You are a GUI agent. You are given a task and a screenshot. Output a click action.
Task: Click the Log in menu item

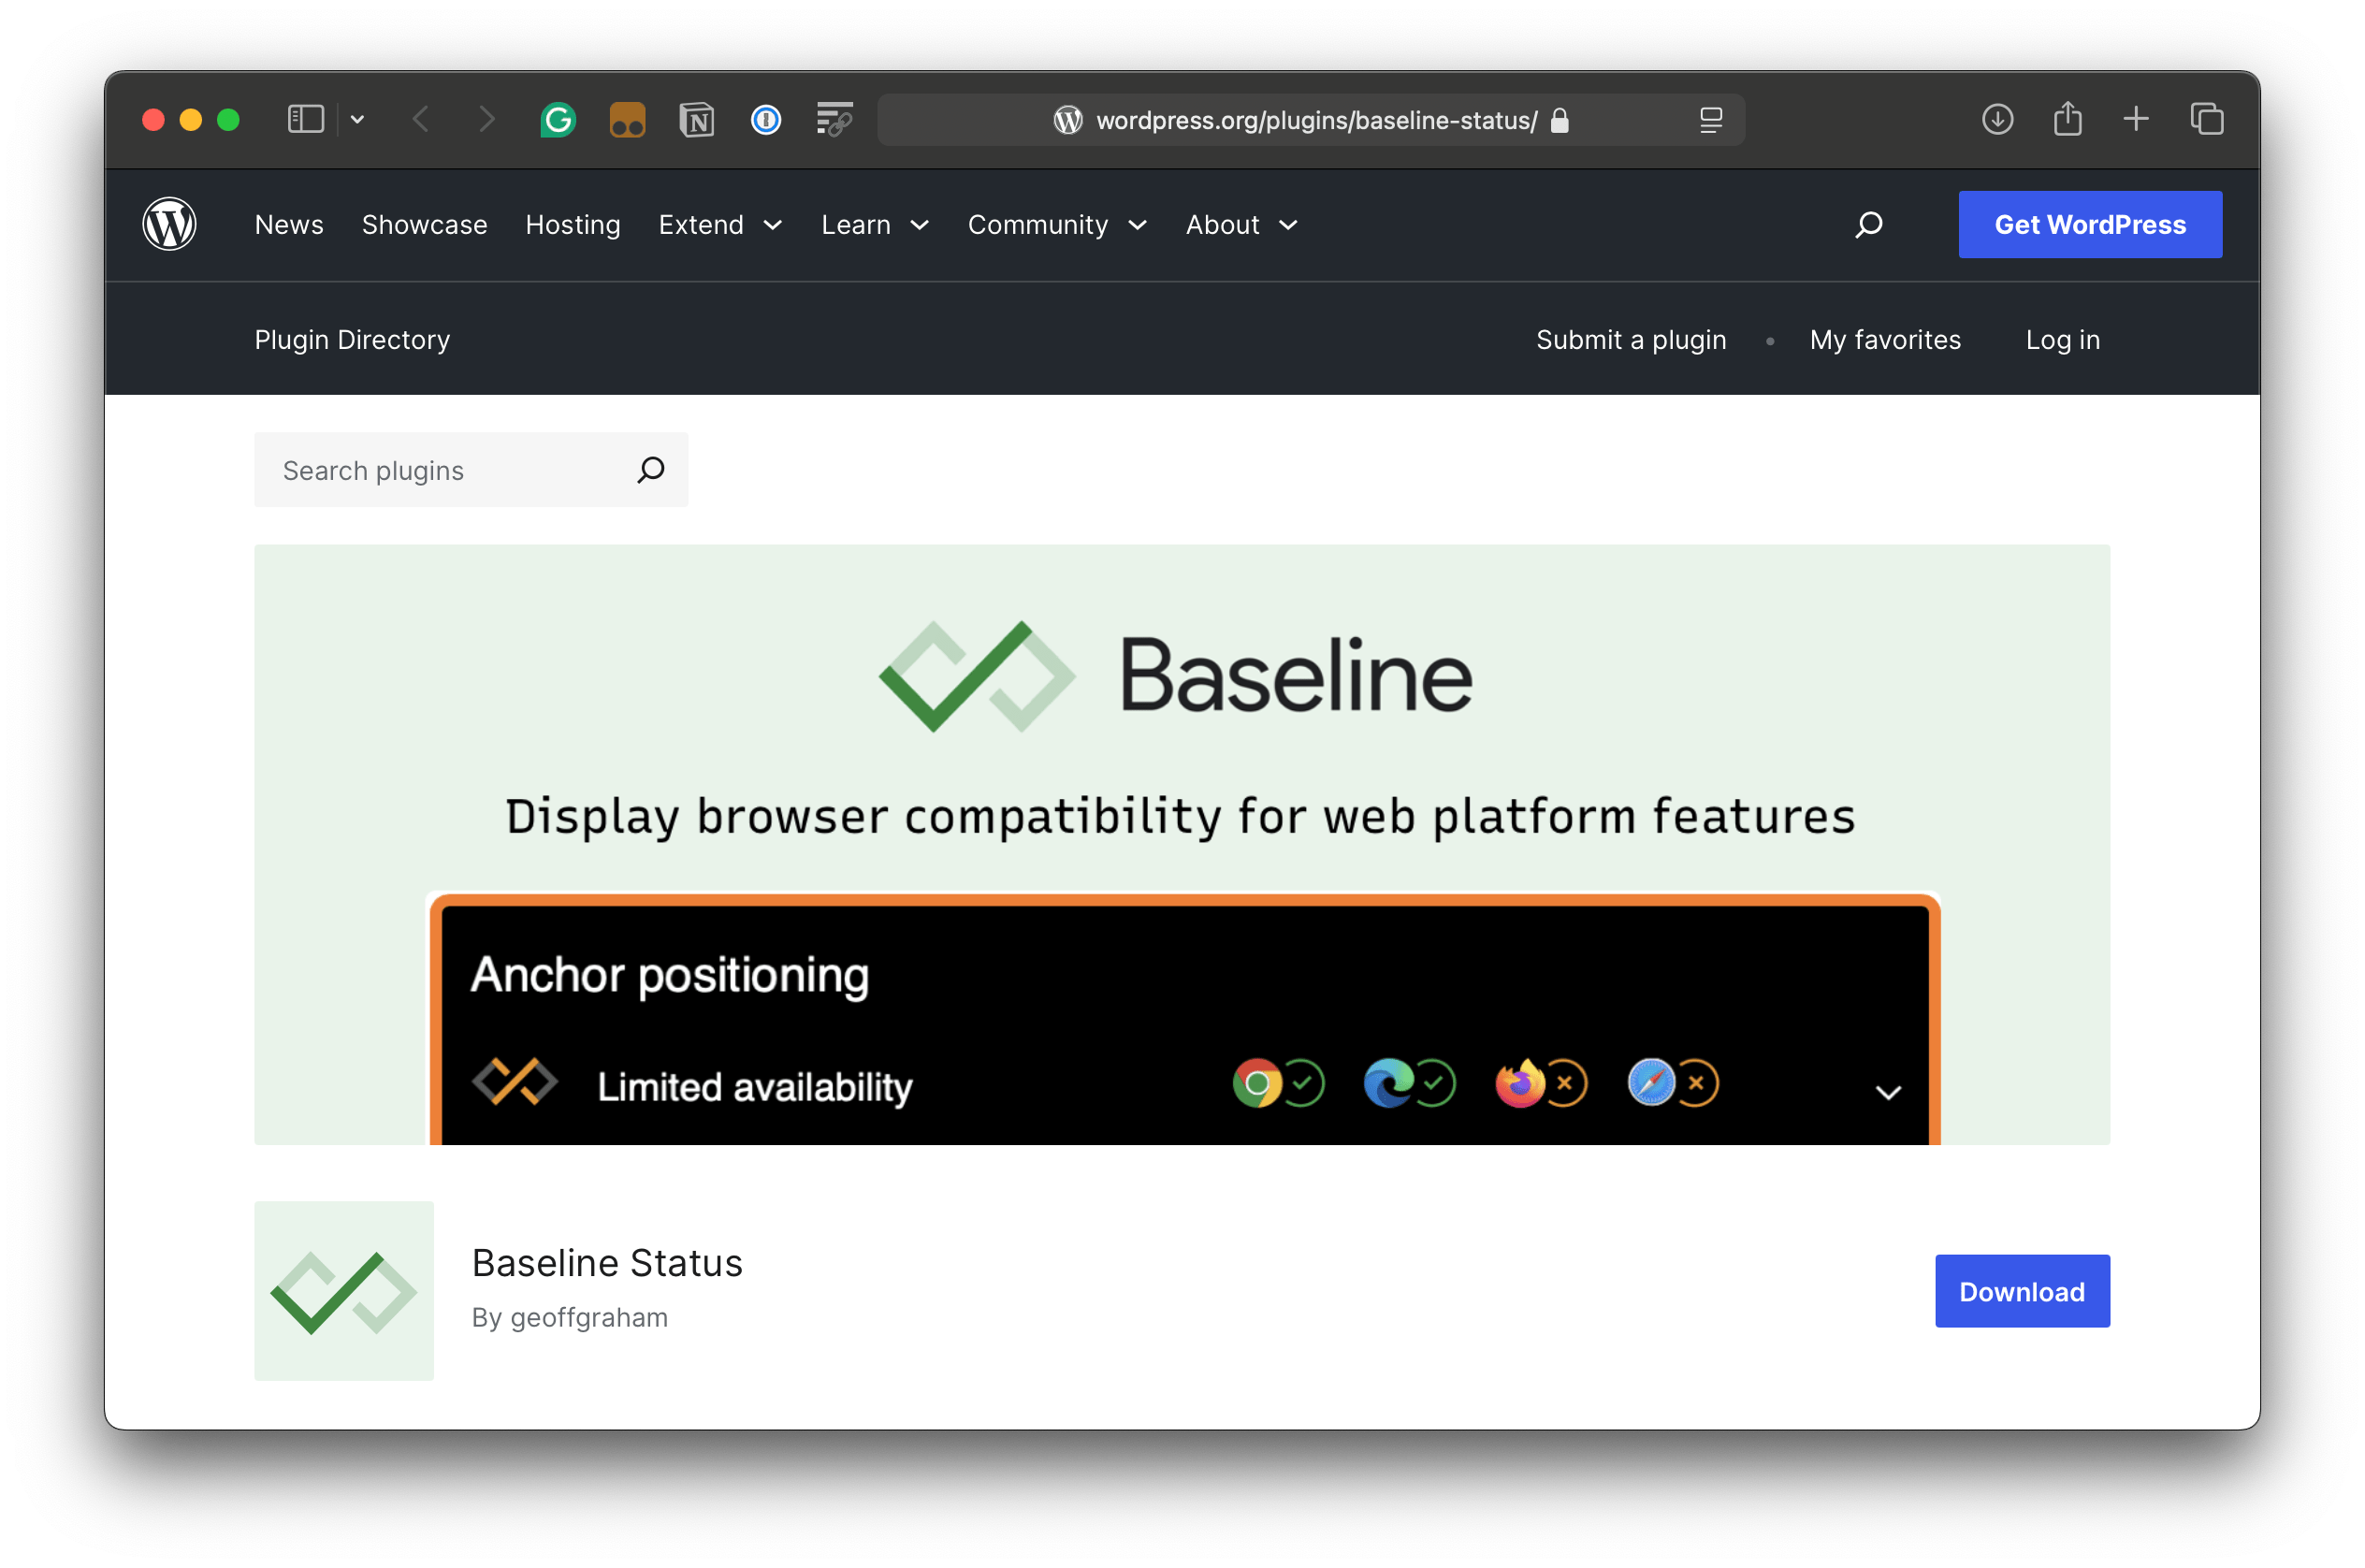[2061, 340]
